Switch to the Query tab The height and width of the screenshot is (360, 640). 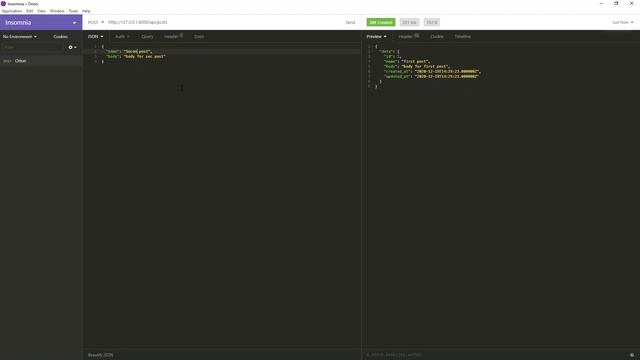(x=147, y=37)
